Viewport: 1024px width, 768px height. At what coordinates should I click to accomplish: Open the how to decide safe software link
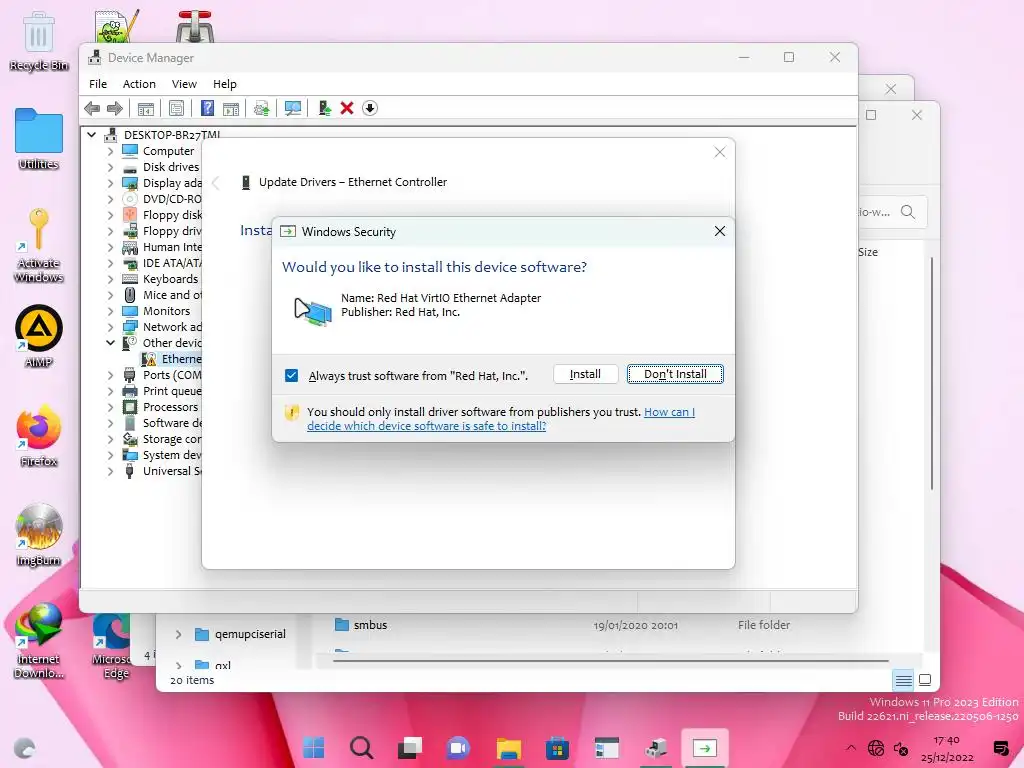click(x=501, y=419)
